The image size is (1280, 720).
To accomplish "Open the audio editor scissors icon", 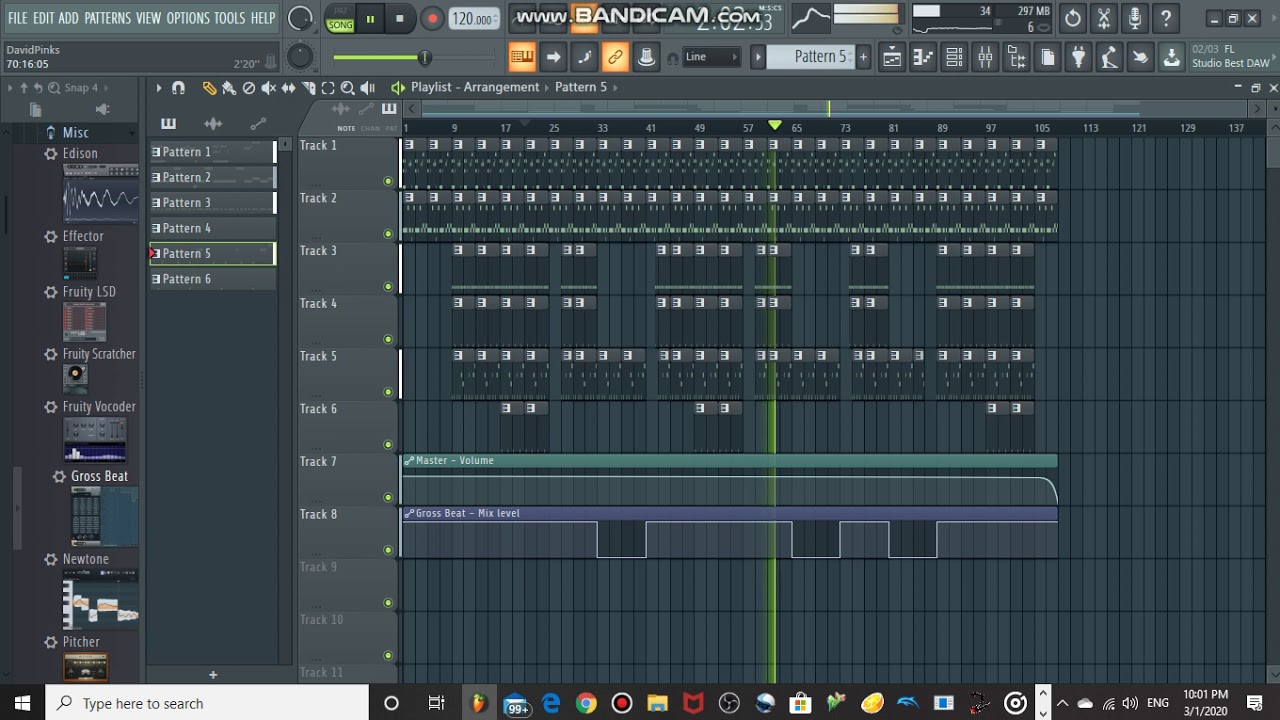I will click(1104, 18).
